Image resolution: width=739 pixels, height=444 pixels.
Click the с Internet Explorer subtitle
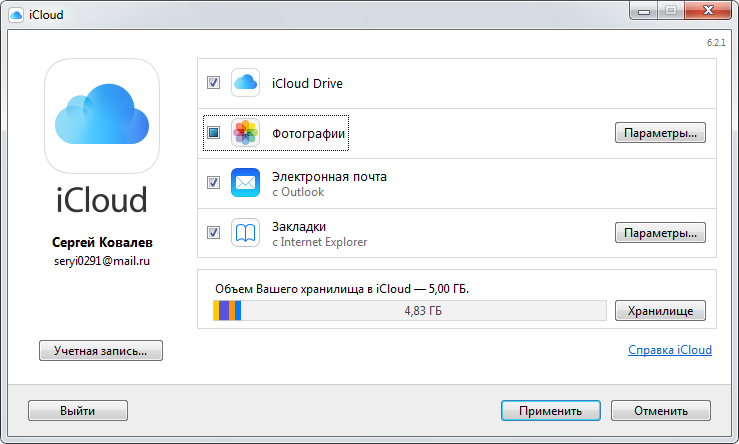pos(320,242)
